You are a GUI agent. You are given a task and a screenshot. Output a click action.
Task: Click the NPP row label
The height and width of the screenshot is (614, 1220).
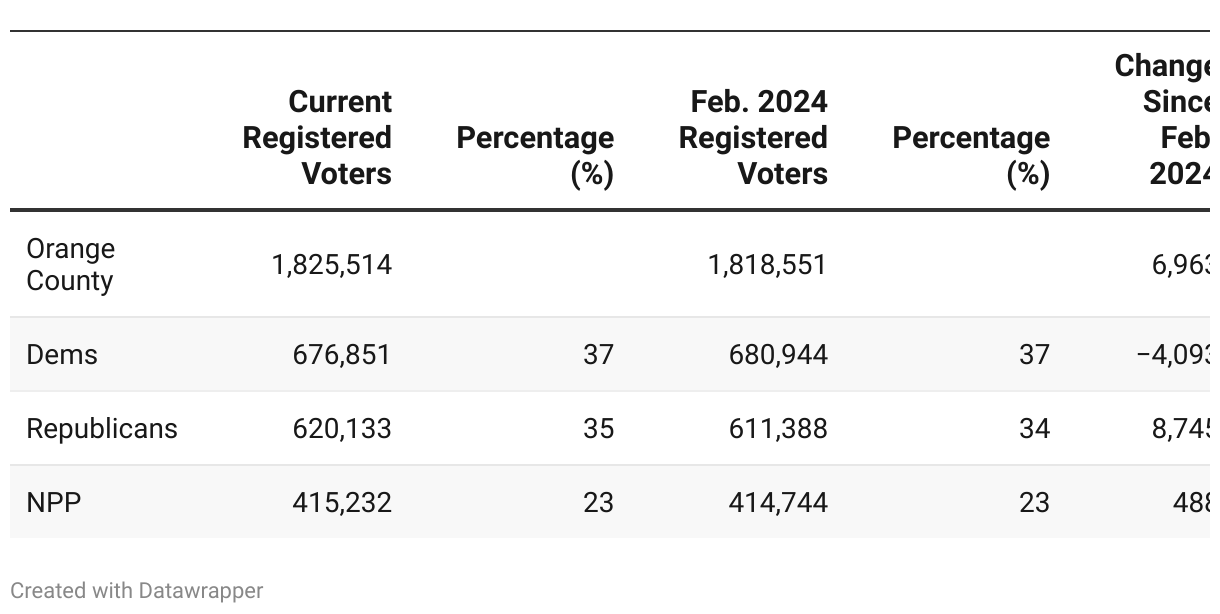[x=54, y=502]
